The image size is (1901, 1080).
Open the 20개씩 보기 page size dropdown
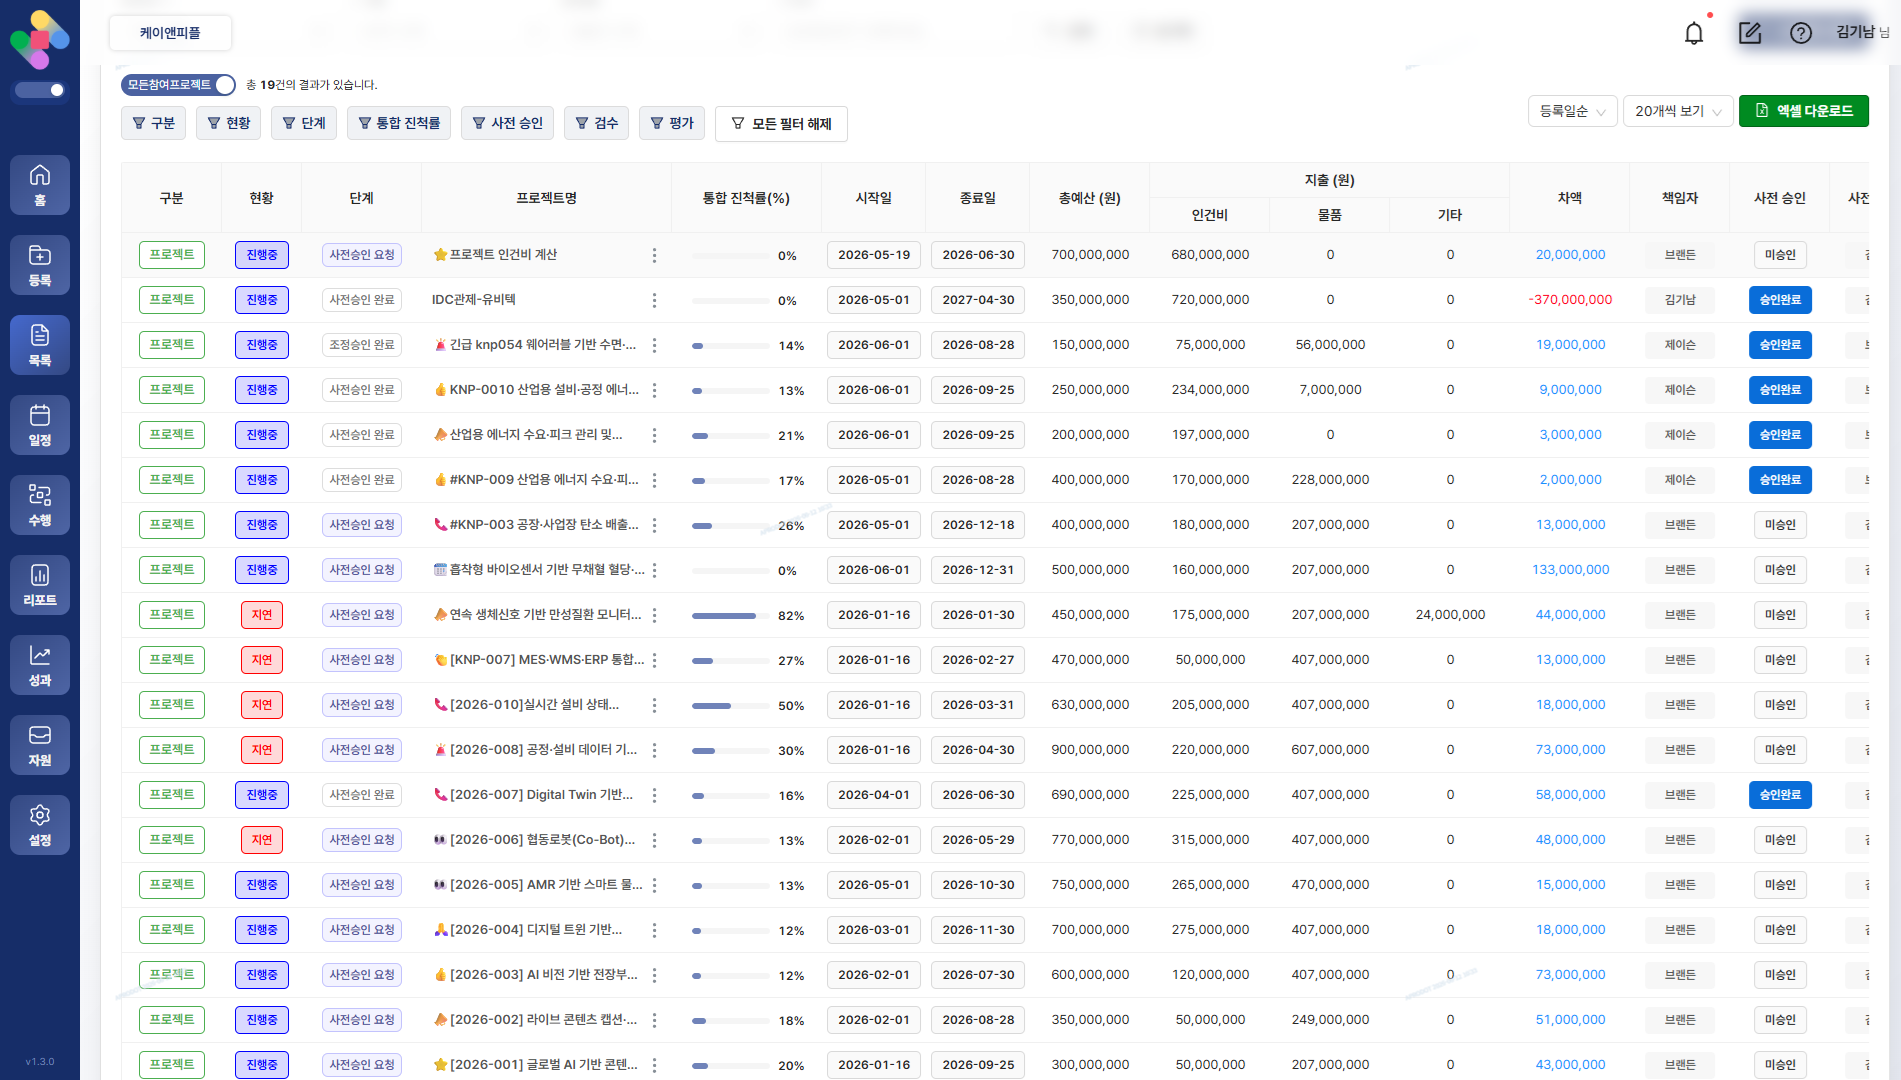click(x=1678, y=111)
